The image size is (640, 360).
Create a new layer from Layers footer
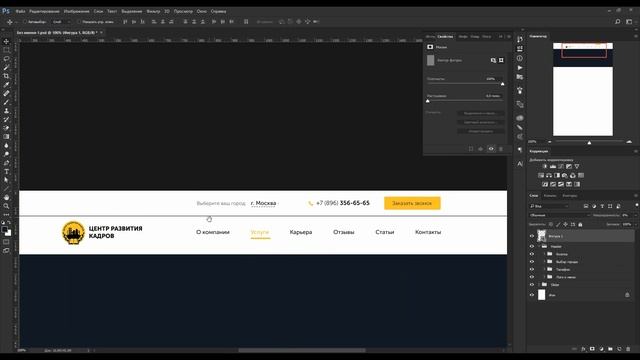pyautogui.click(x=619, y=349)
